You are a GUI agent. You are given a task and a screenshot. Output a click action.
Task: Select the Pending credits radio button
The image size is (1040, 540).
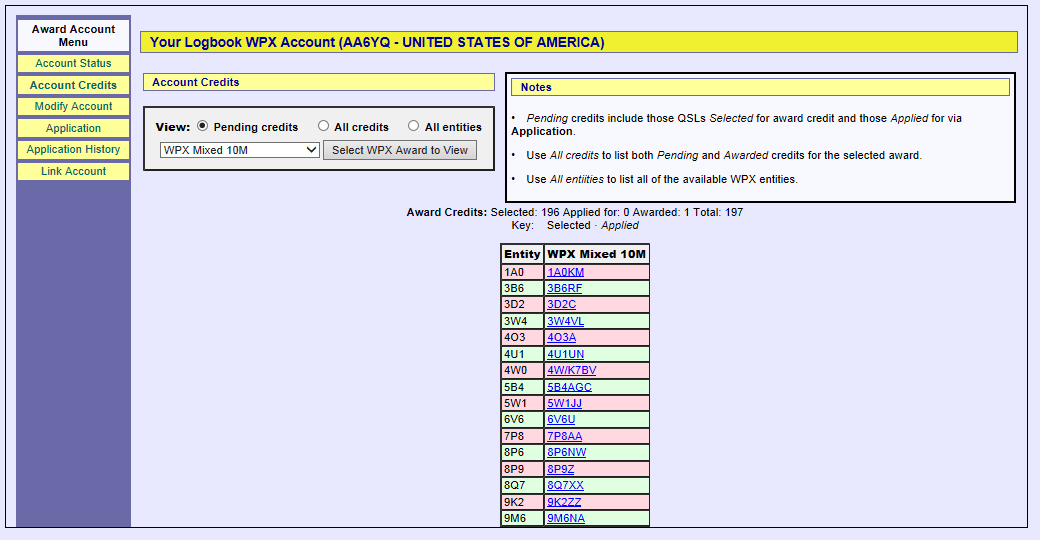(203, 126)
